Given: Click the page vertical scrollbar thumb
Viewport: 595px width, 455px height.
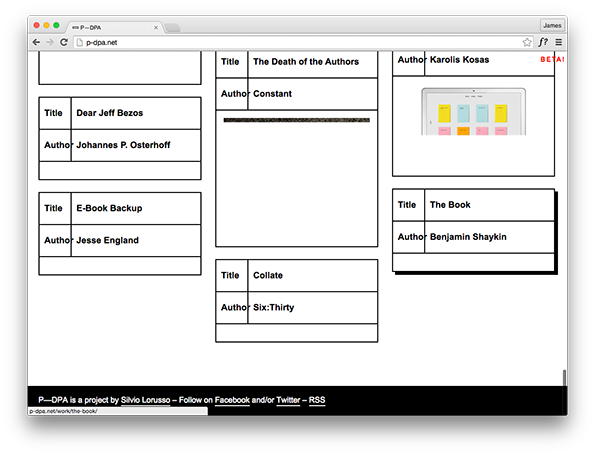Looking at the screenshot, I should pyautogui.click(x=564, y=378).
